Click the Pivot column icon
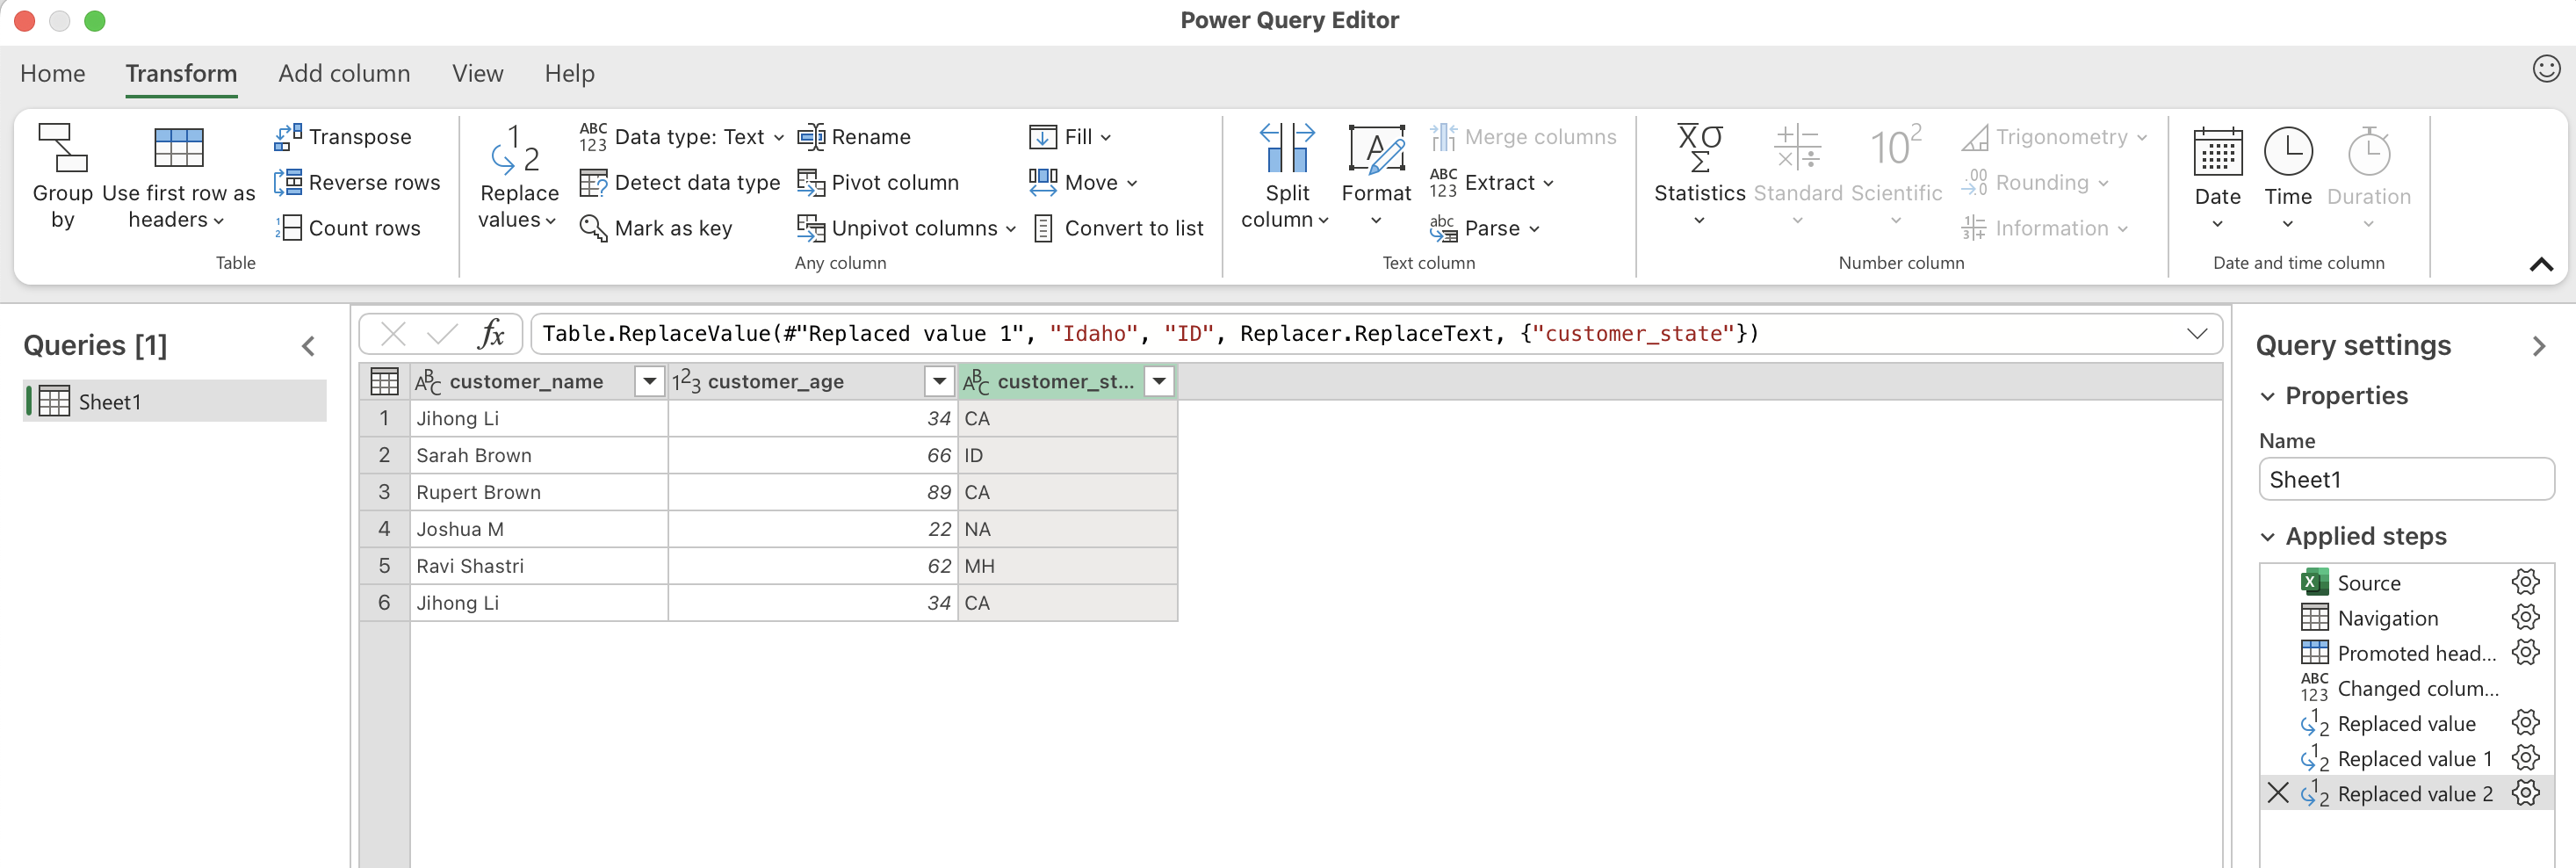 [x=810, y=183]
